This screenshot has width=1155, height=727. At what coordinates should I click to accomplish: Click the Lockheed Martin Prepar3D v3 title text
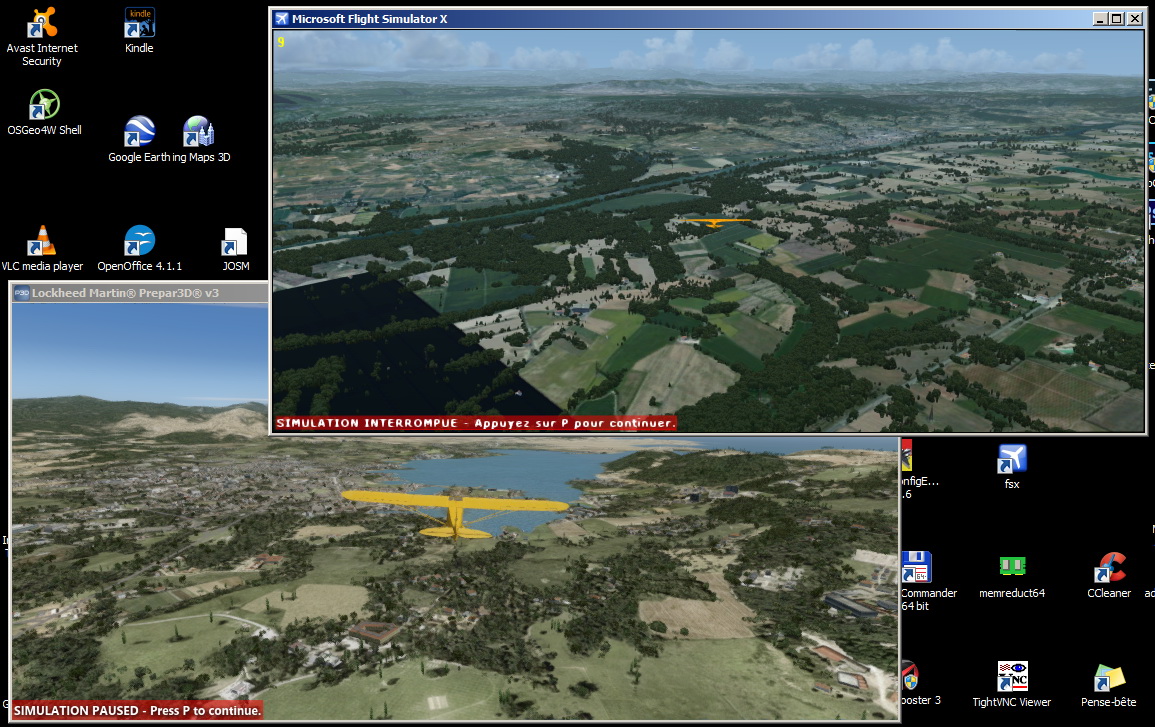tap(125, 293)
